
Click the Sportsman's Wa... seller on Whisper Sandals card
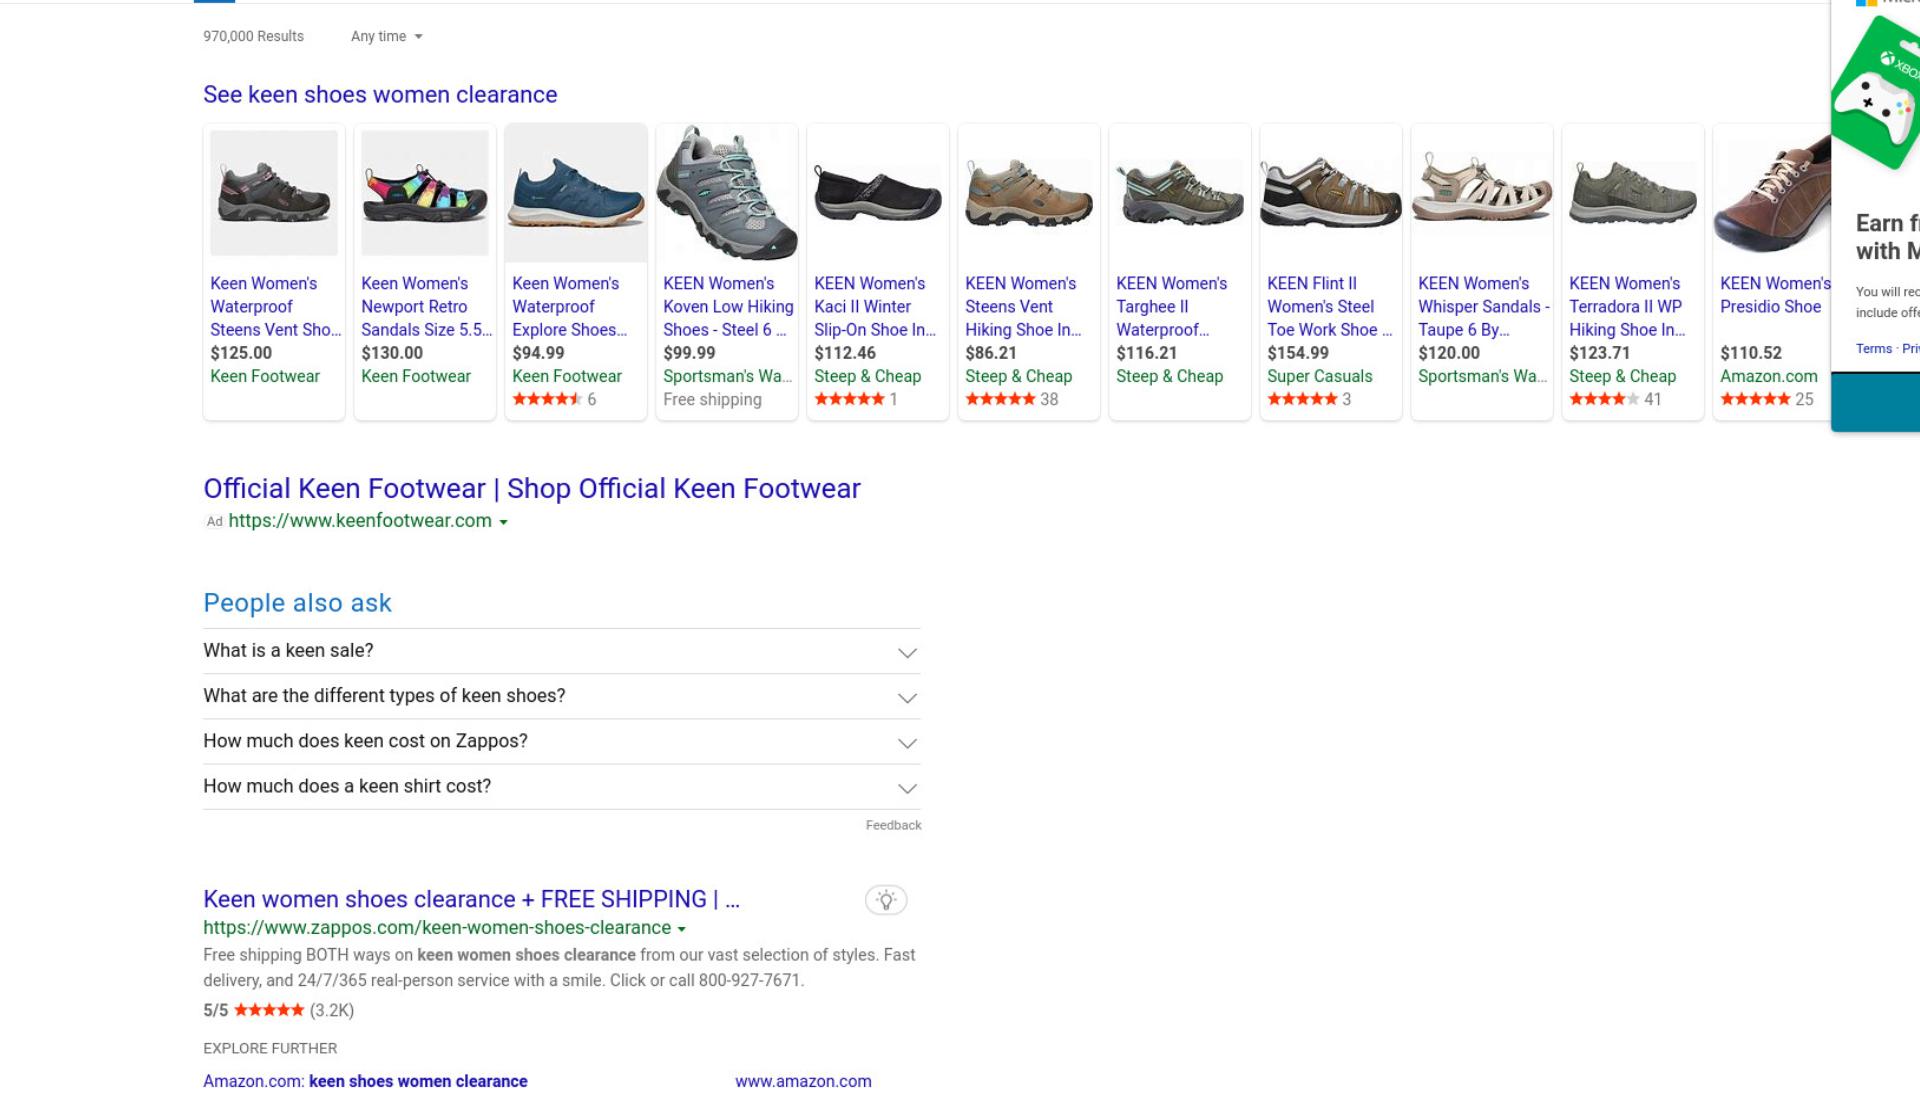click(x=1482, y=376)
